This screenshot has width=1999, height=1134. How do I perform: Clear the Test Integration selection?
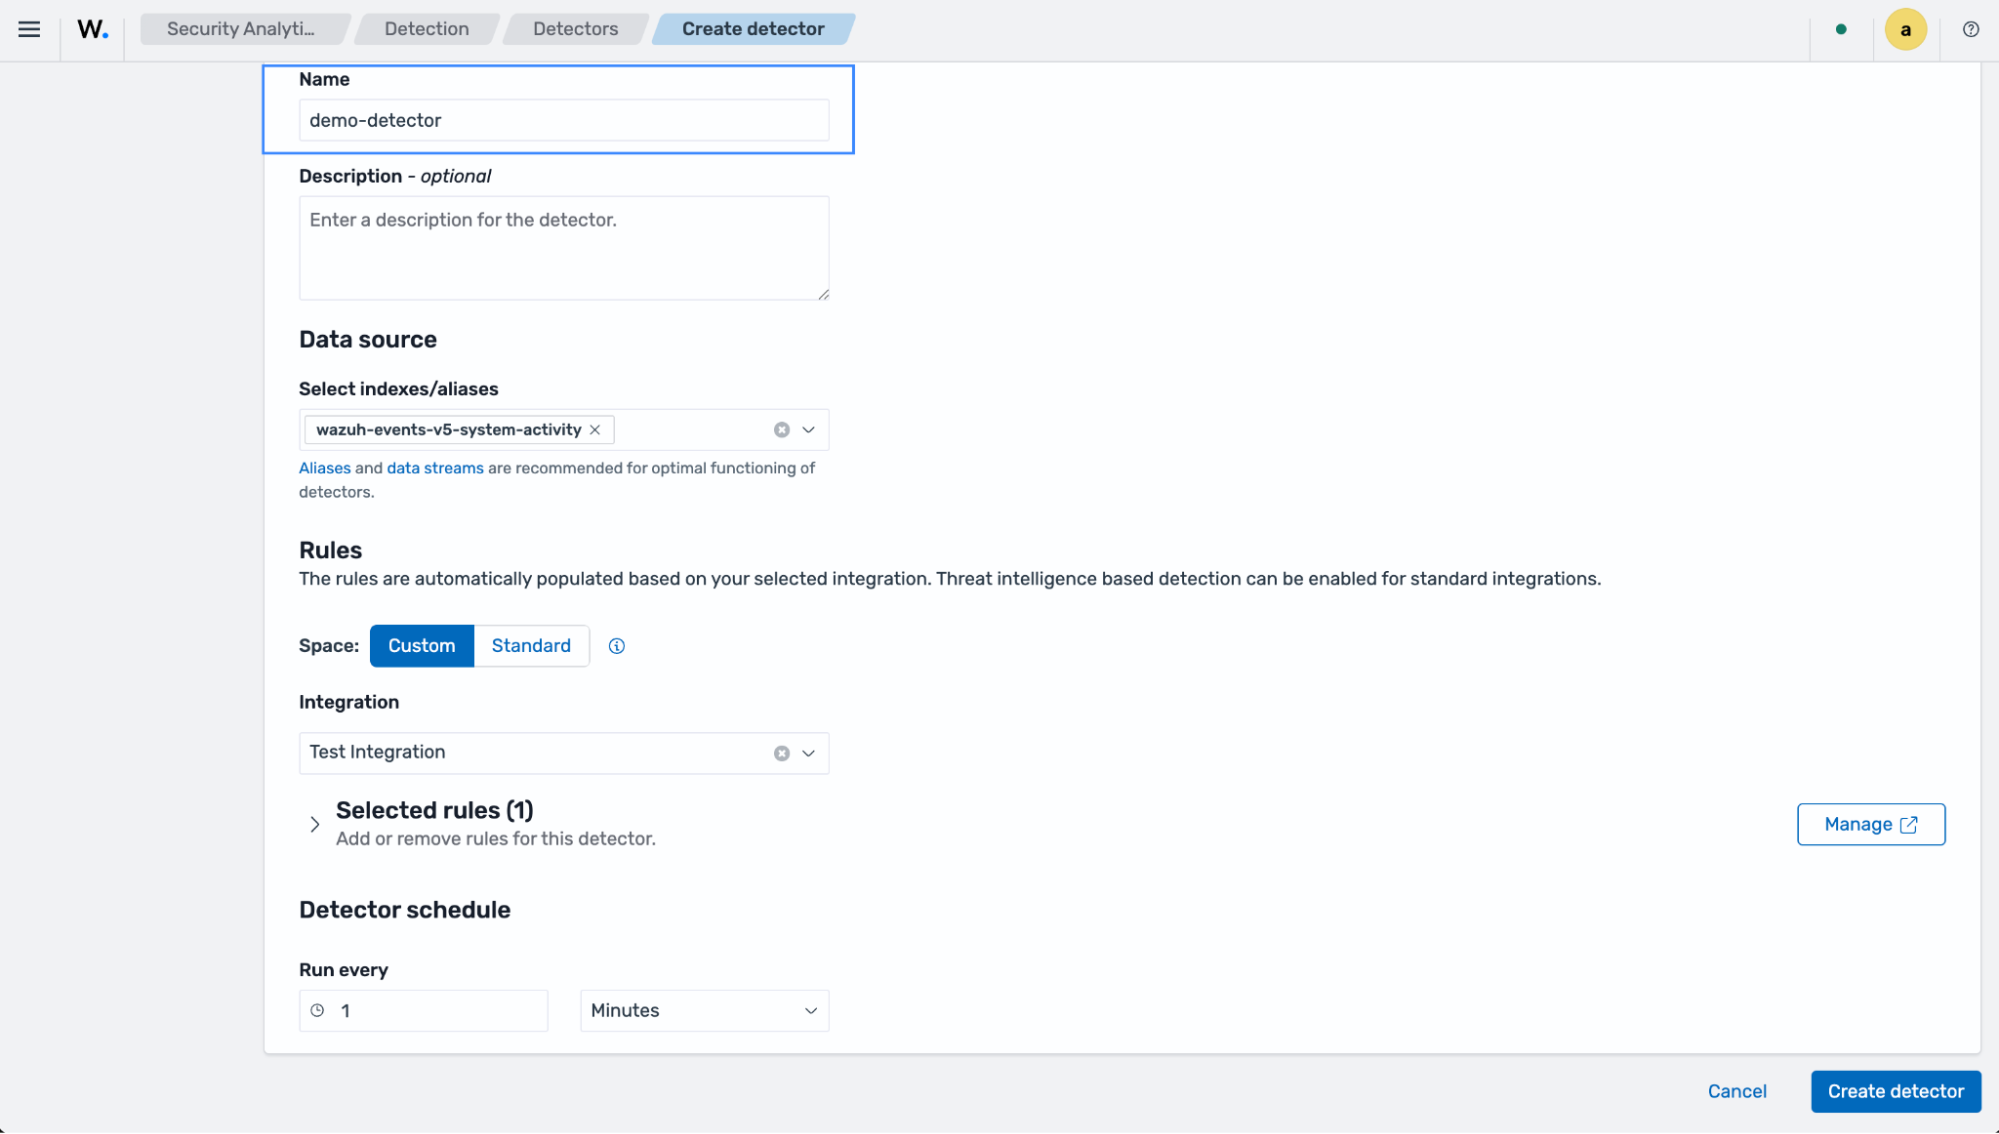(x=782, y=753)
